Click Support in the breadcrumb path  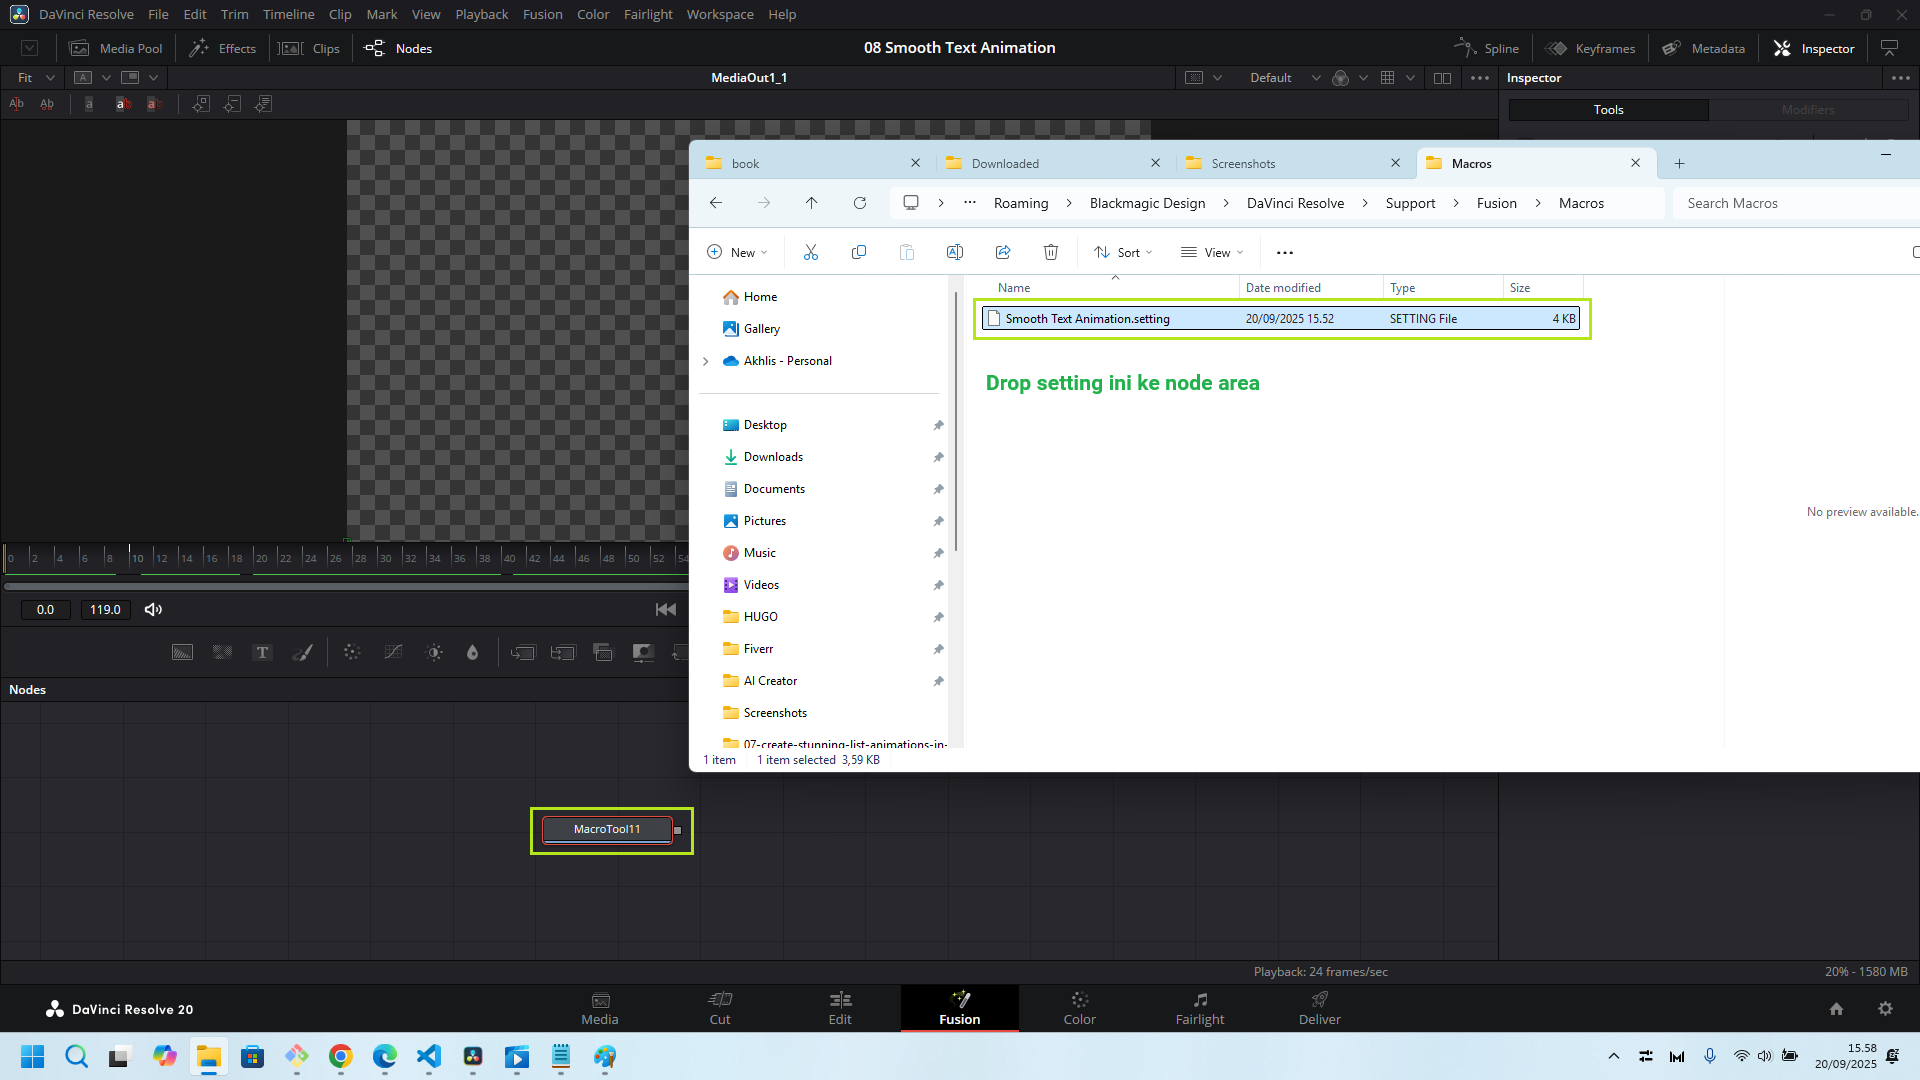point(1410,203)
